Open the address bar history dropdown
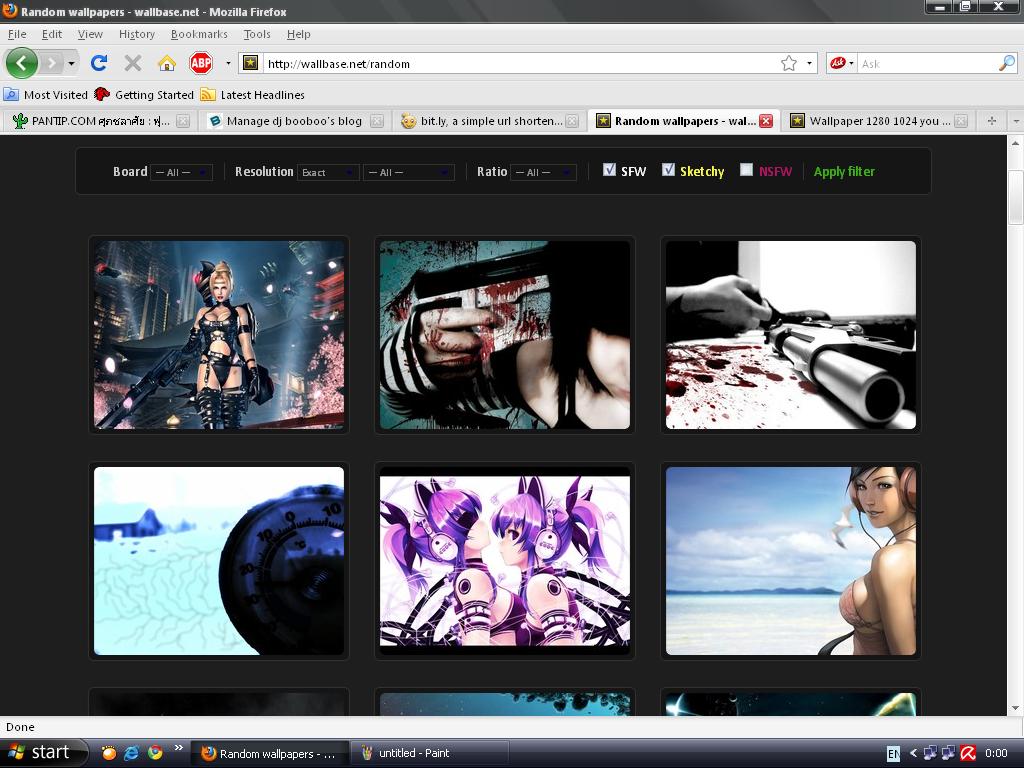The height and width of the screenshot is (768, 1024). tap(809, 63)
